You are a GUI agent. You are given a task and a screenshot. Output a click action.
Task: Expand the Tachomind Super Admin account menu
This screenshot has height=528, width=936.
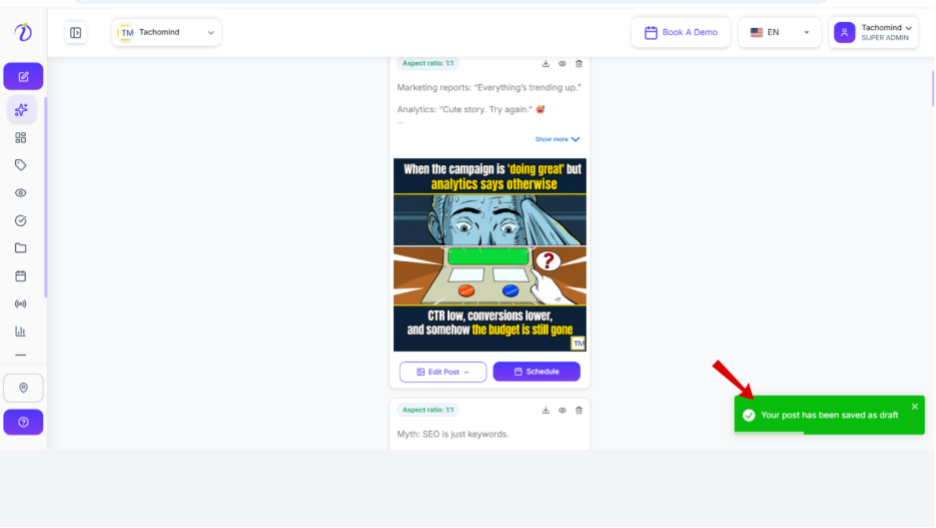874,33
